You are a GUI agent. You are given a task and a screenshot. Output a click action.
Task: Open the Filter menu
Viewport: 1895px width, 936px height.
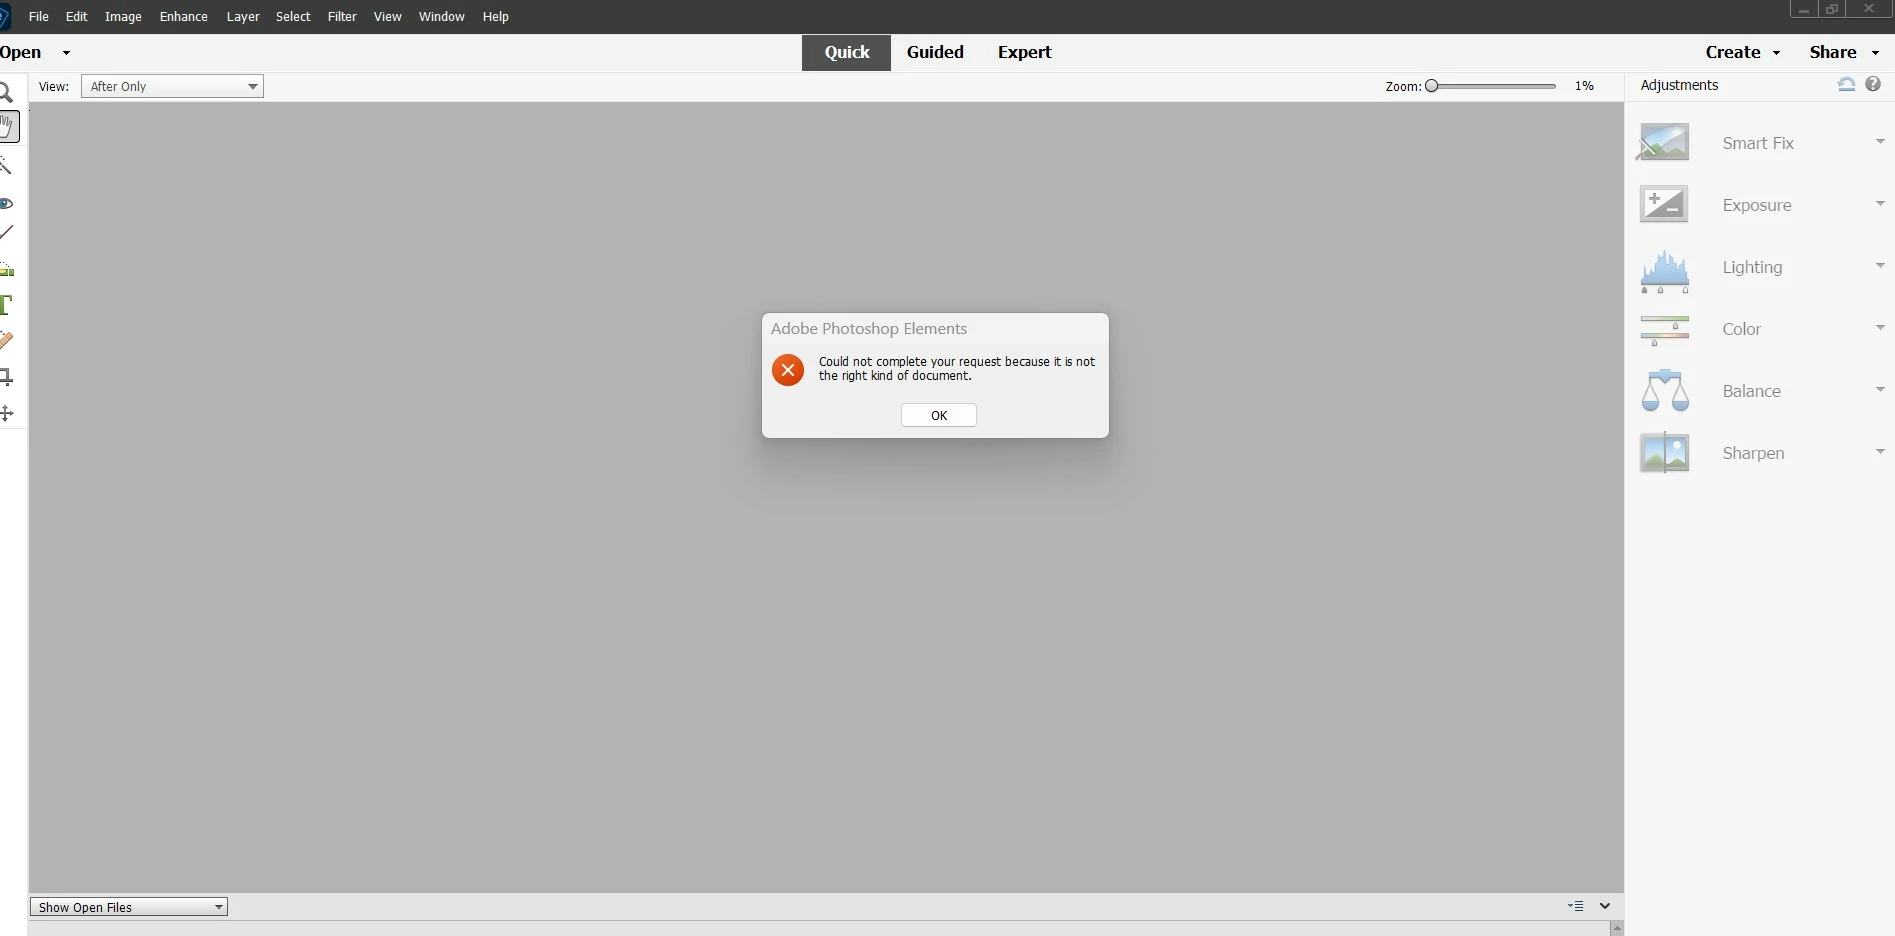pos(342,17)
